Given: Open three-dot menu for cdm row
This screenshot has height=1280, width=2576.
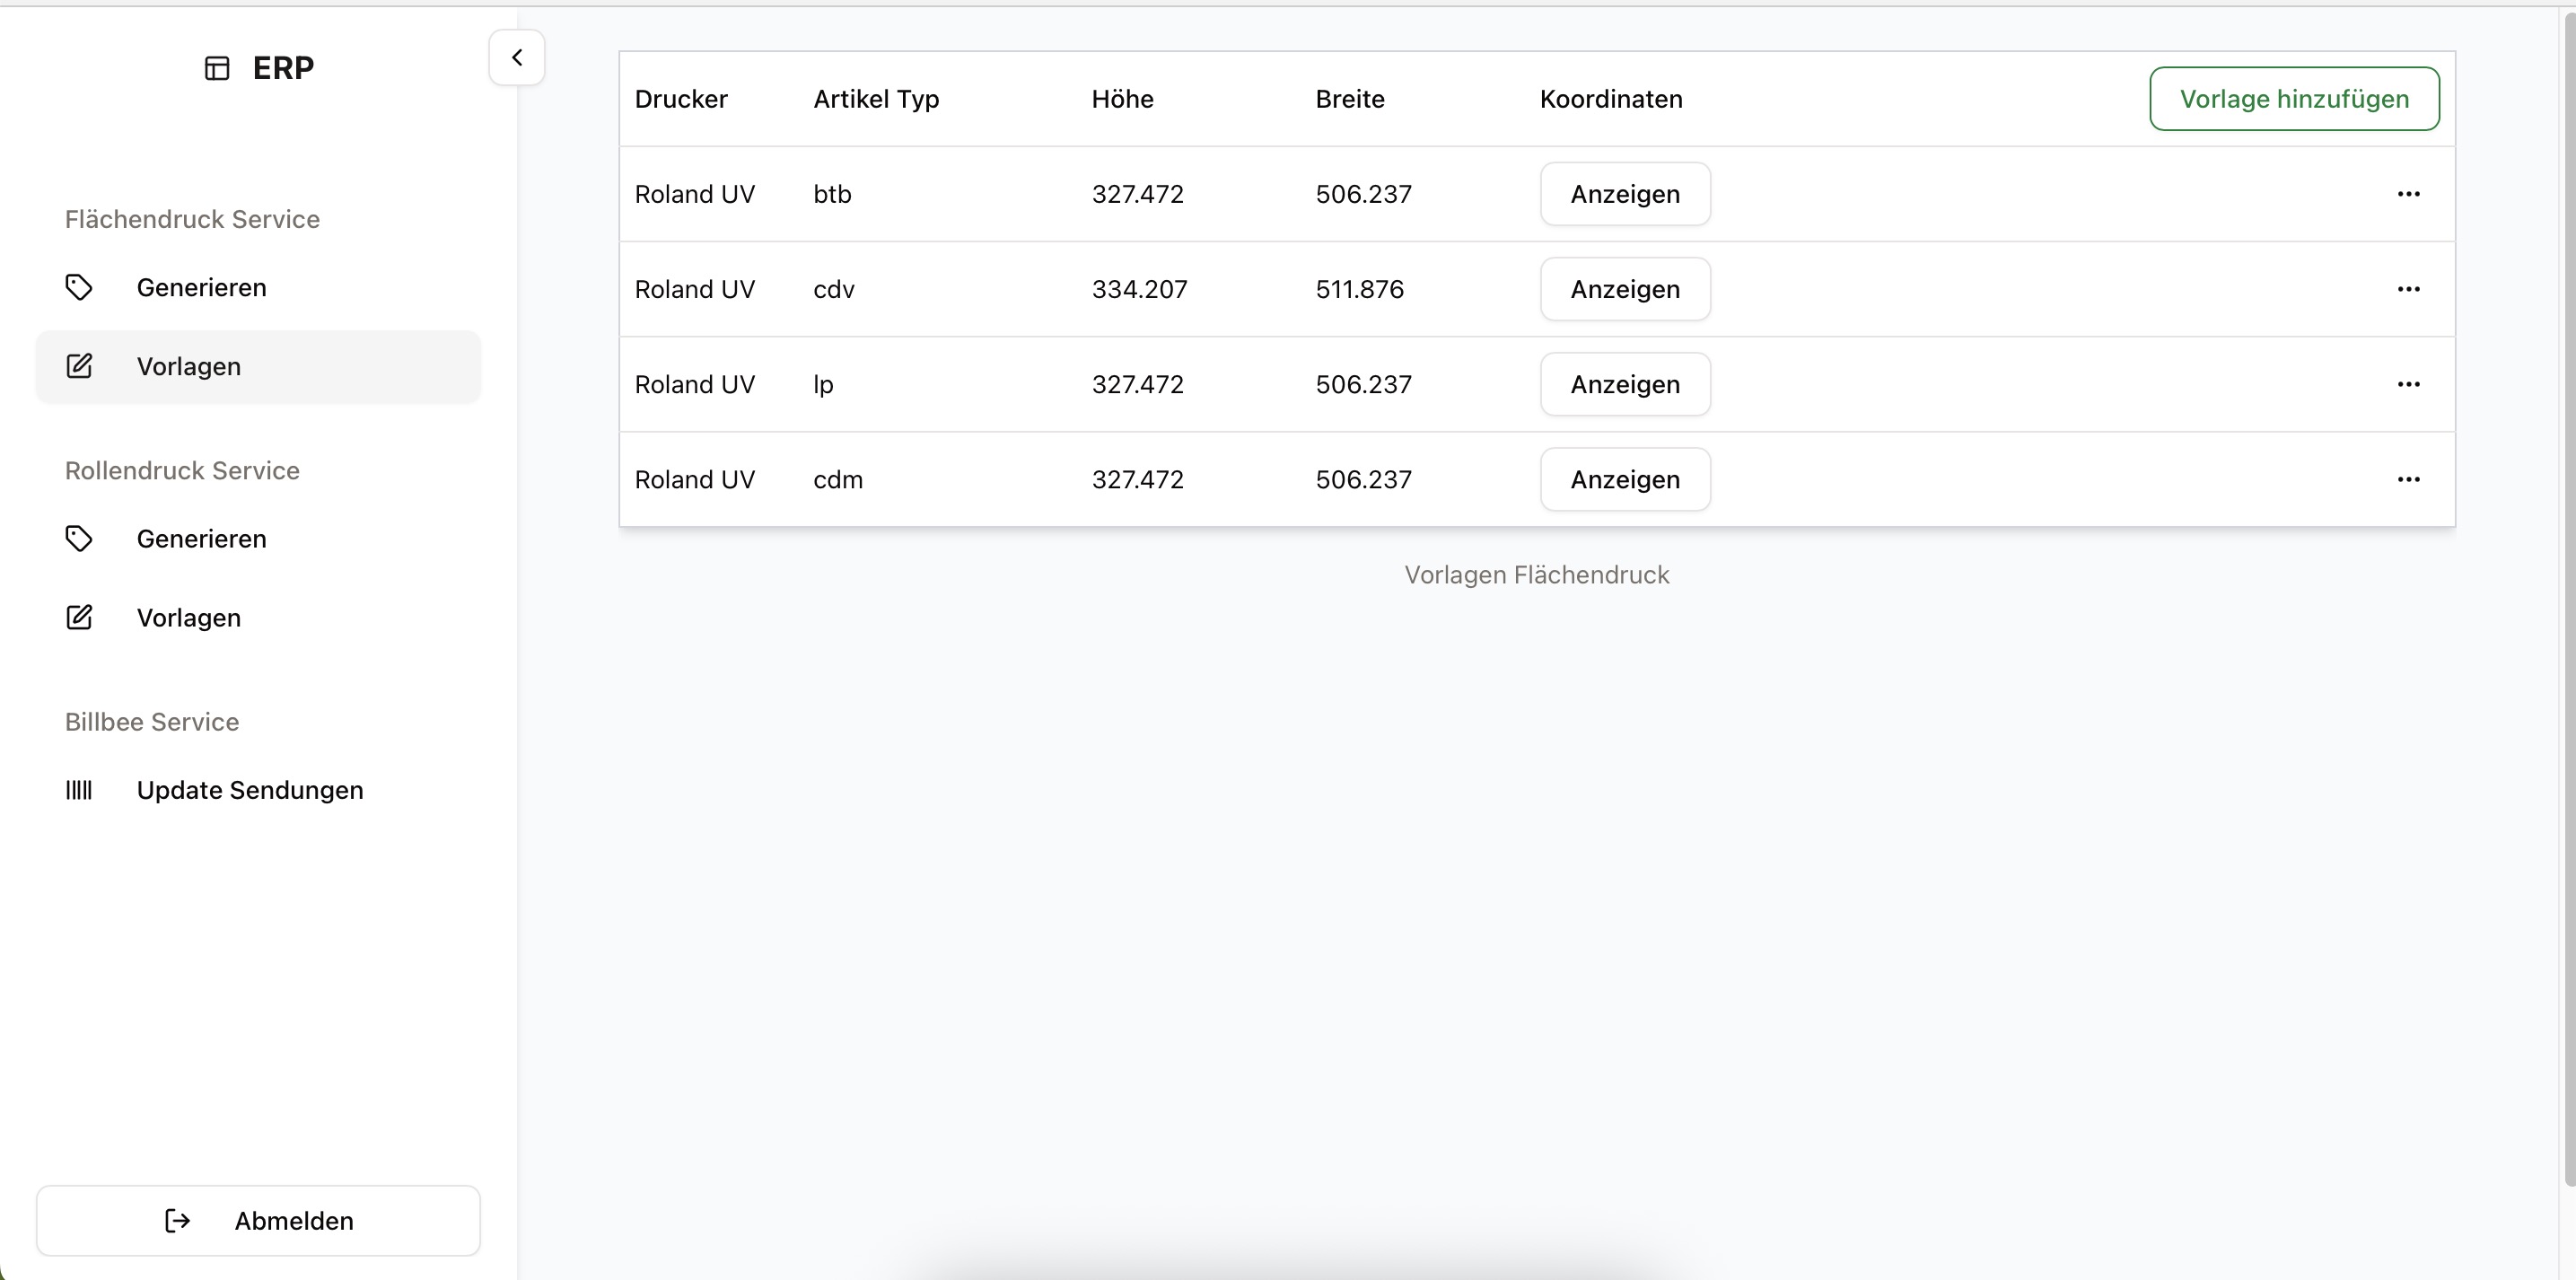Looking at the screenshot, I should pos(2408,479).
